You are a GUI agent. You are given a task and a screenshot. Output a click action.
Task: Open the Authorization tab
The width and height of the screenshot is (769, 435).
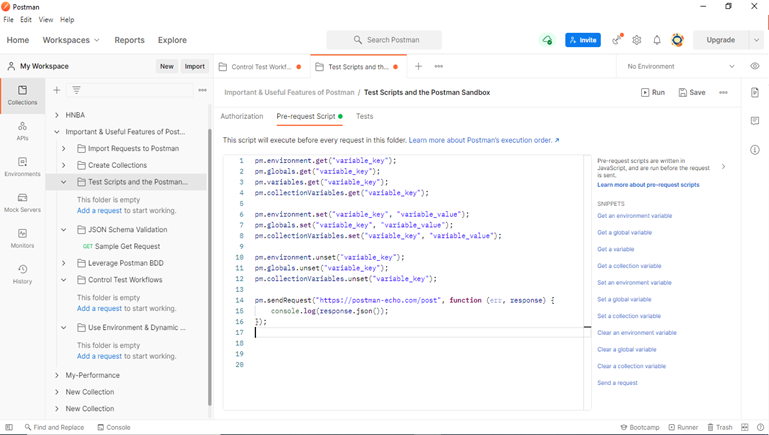242,116
